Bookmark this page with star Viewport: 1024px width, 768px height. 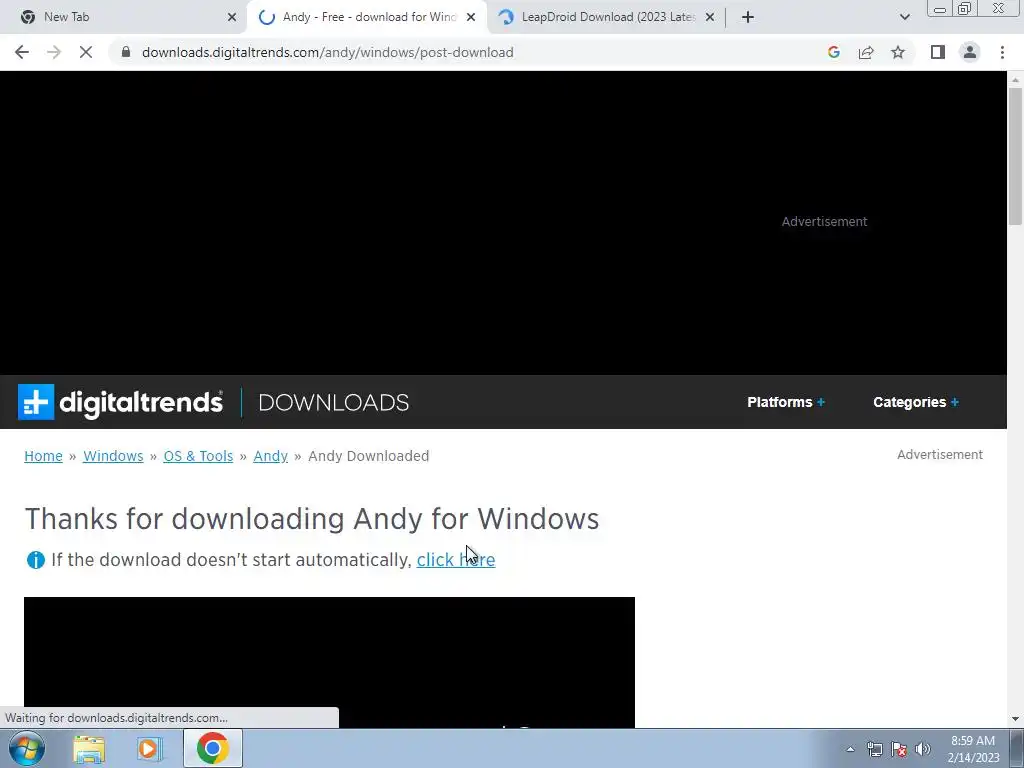point(898,52)
